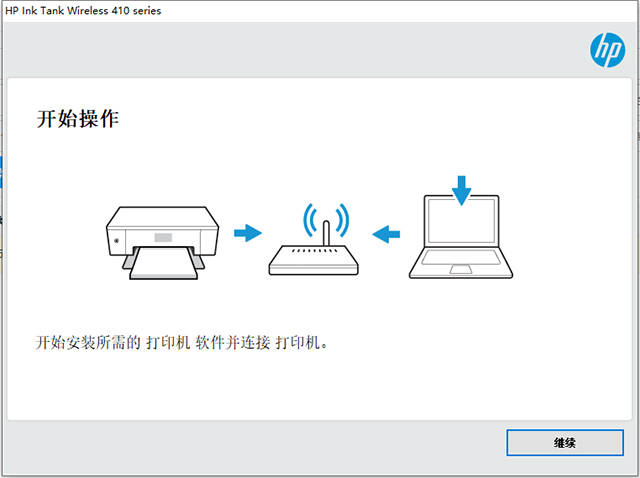Click the blue arrow pointing left from laptop
Viewport: 640px width, 478px height.
[386, 234]
